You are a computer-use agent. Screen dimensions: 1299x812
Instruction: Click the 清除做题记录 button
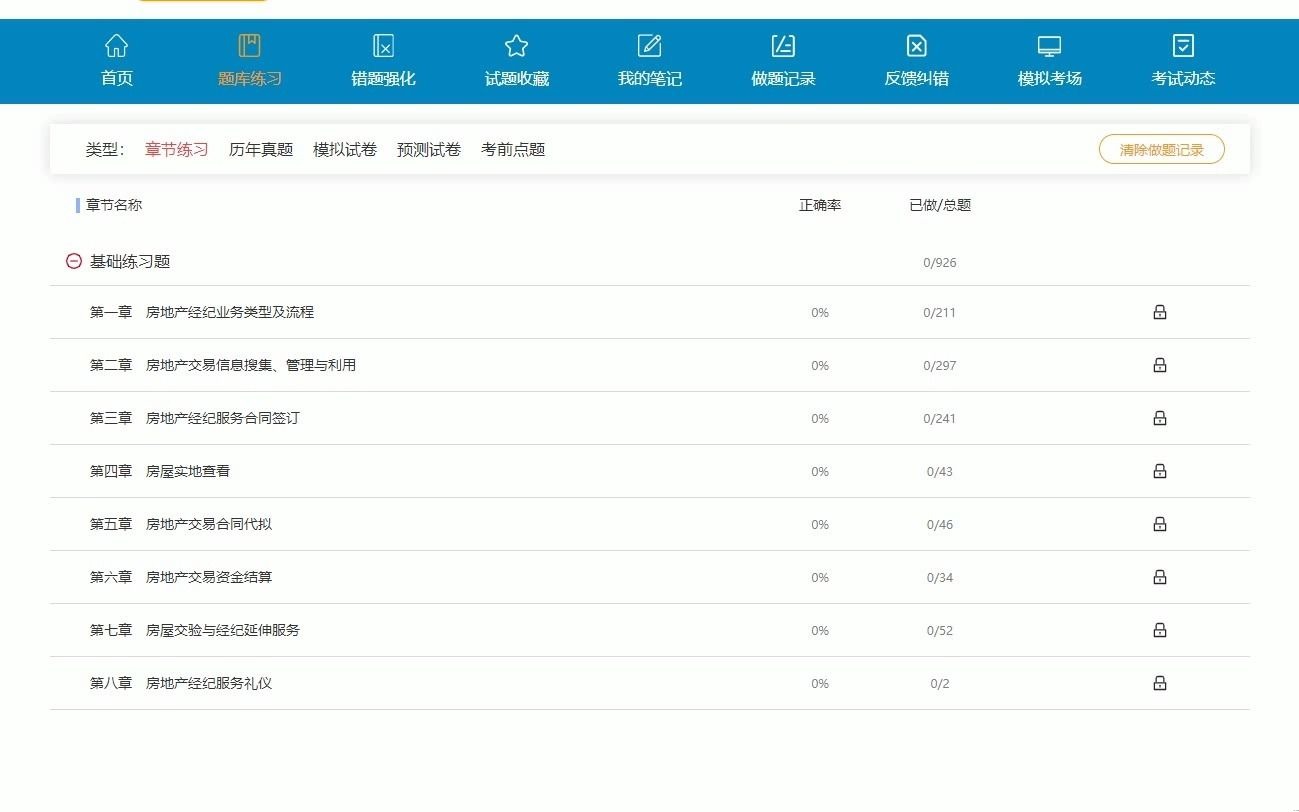pos(1162,150)
